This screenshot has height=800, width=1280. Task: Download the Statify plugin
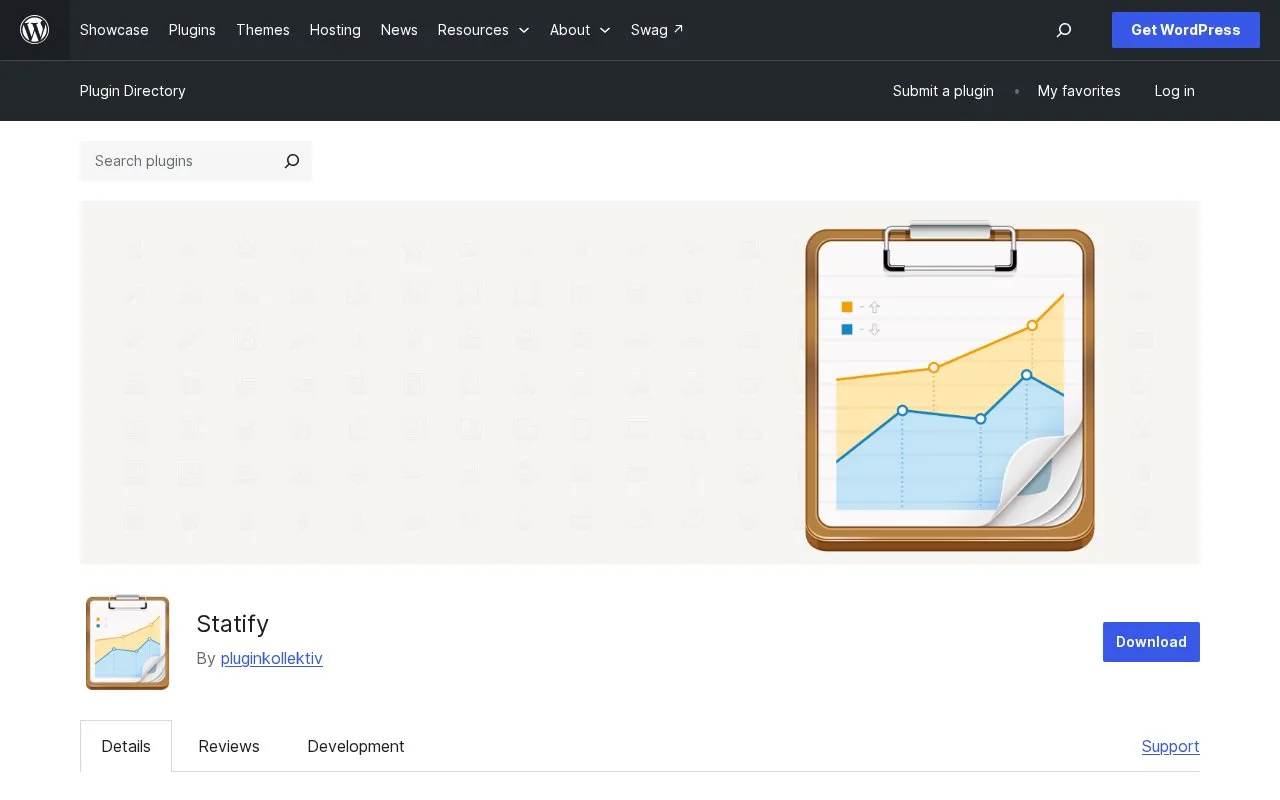click(x=1151, y=642)
